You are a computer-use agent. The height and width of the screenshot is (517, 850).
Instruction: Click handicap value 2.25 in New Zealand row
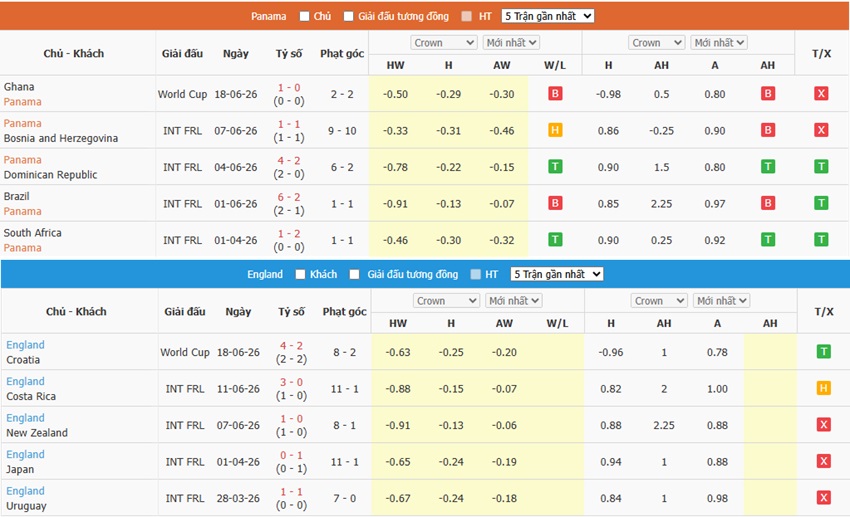664,425
